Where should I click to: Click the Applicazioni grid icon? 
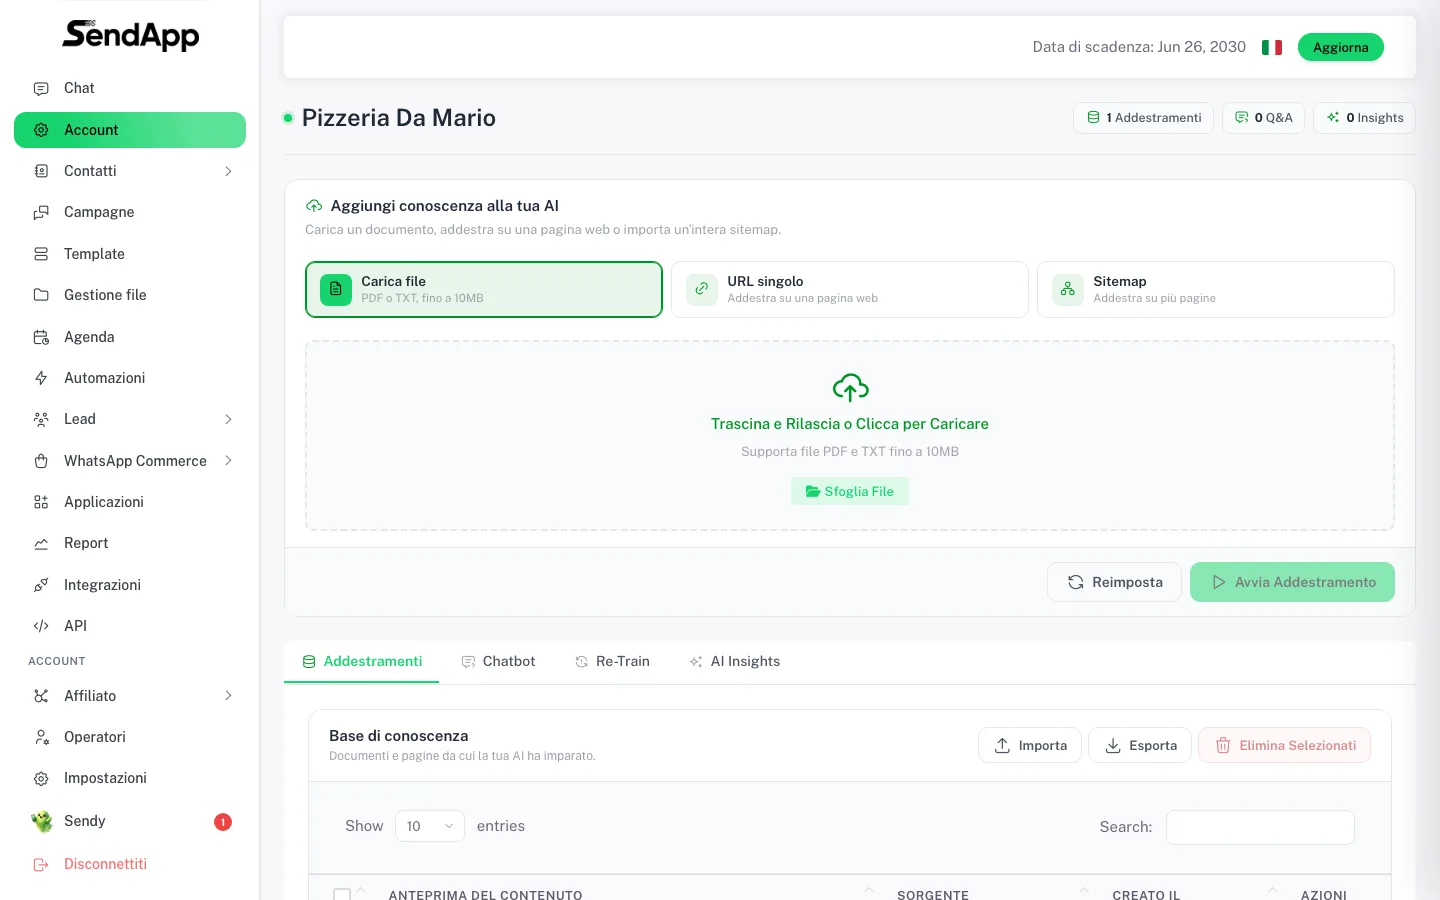41,502
